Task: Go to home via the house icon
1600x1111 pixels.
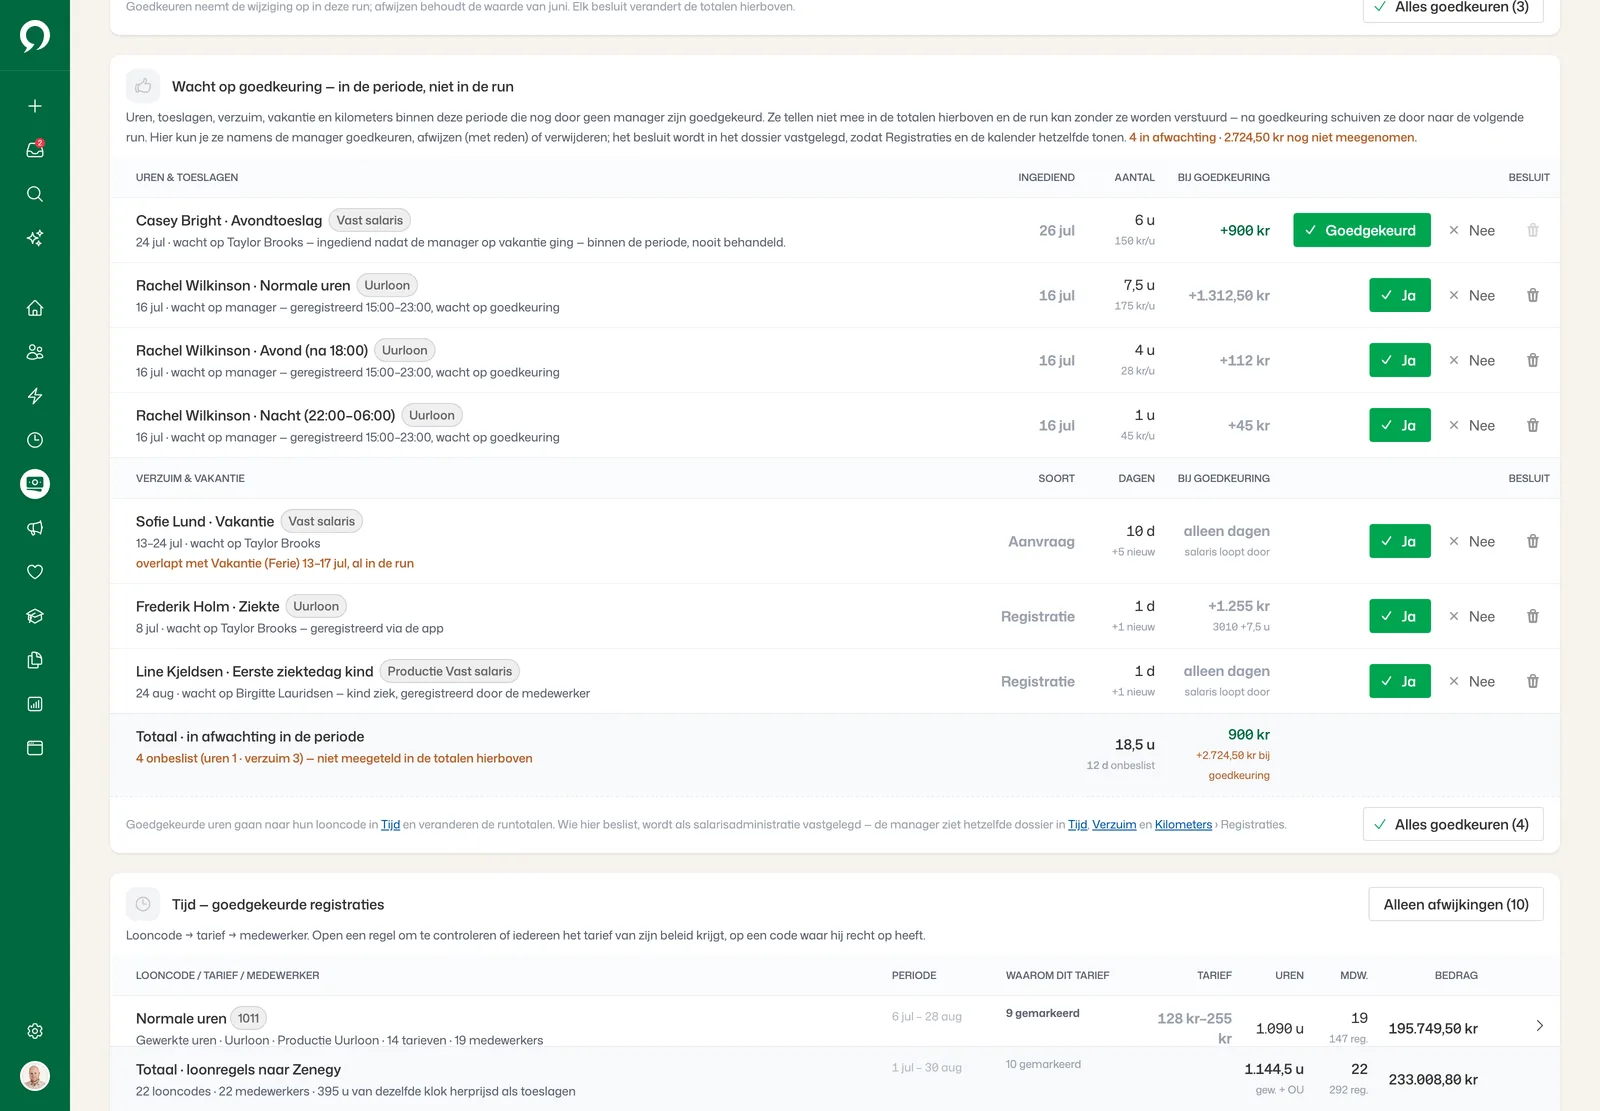Action: (x=35, y=308)
